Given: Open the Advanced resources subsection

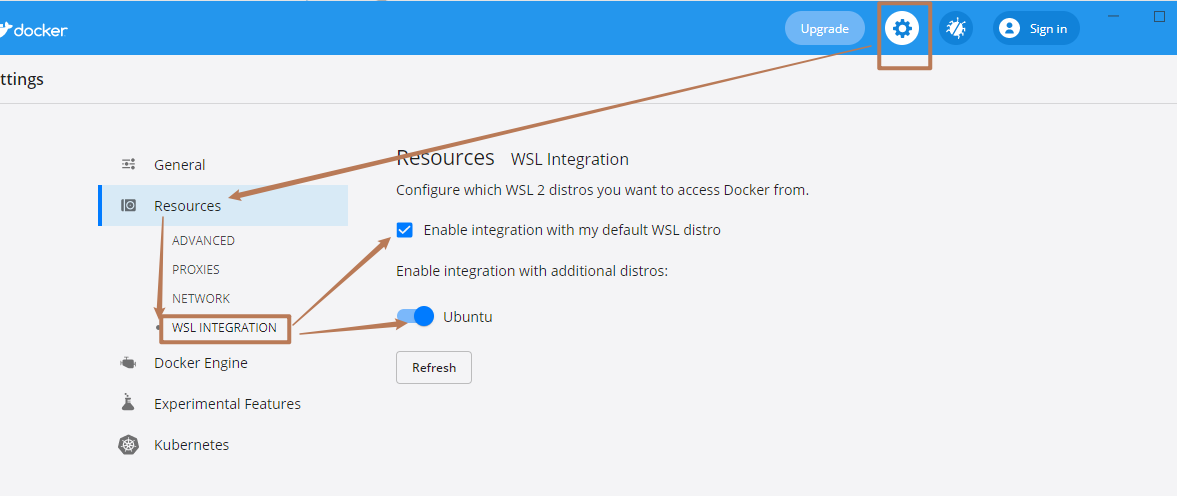Looking at the screenshot, I should coord(203,241).
